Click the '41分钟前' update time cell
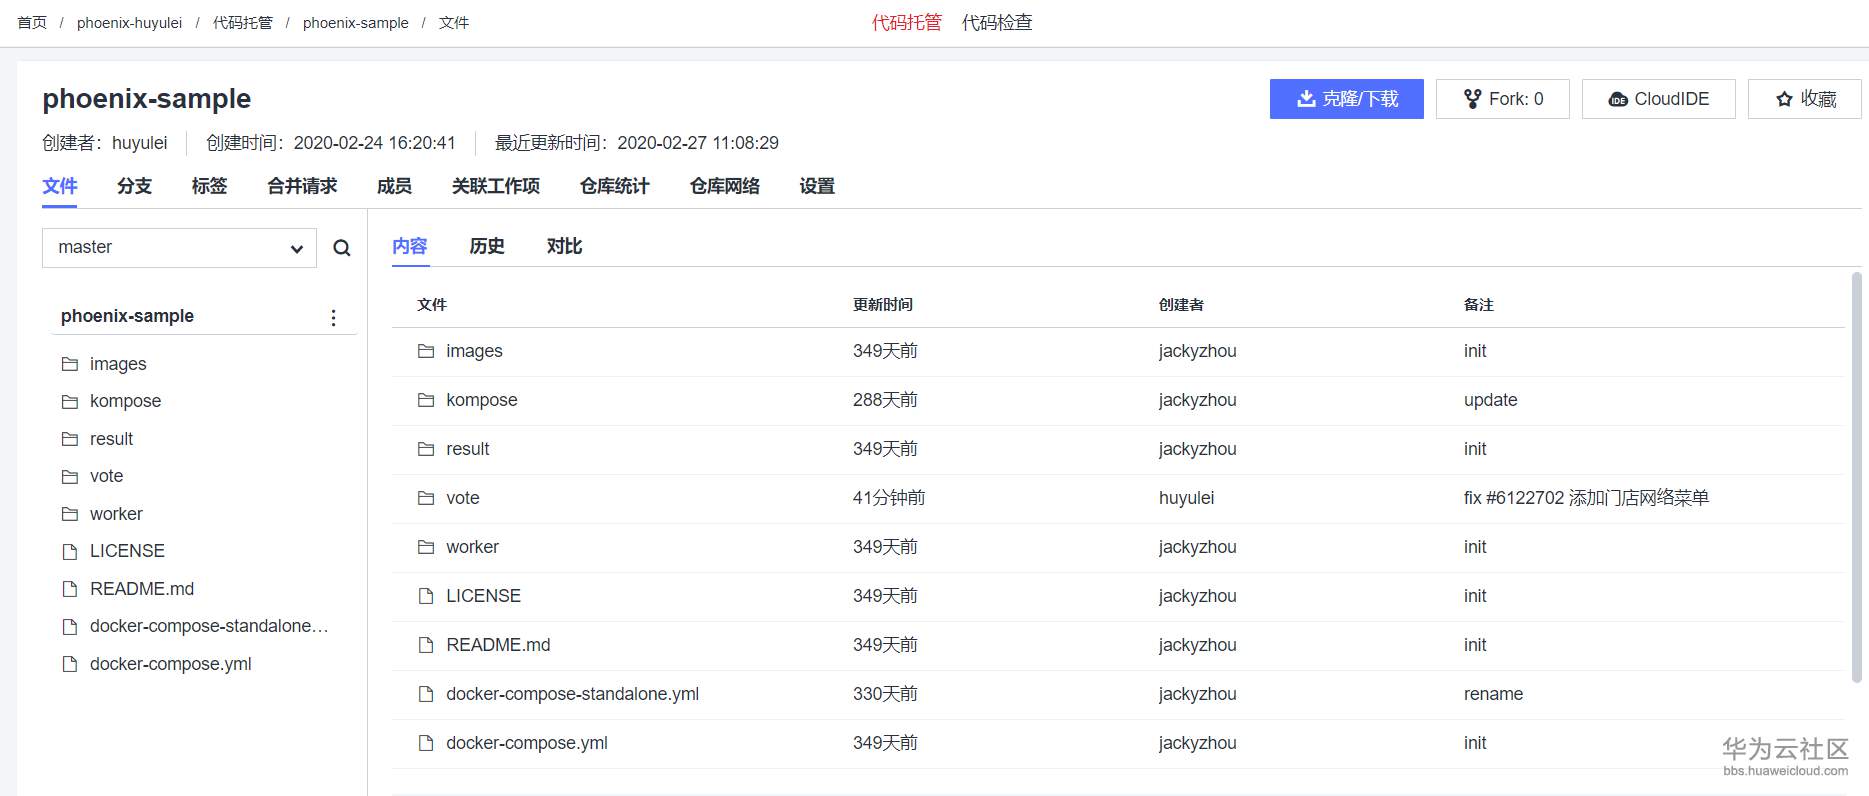1869x796 pixels. pos(889,498)
